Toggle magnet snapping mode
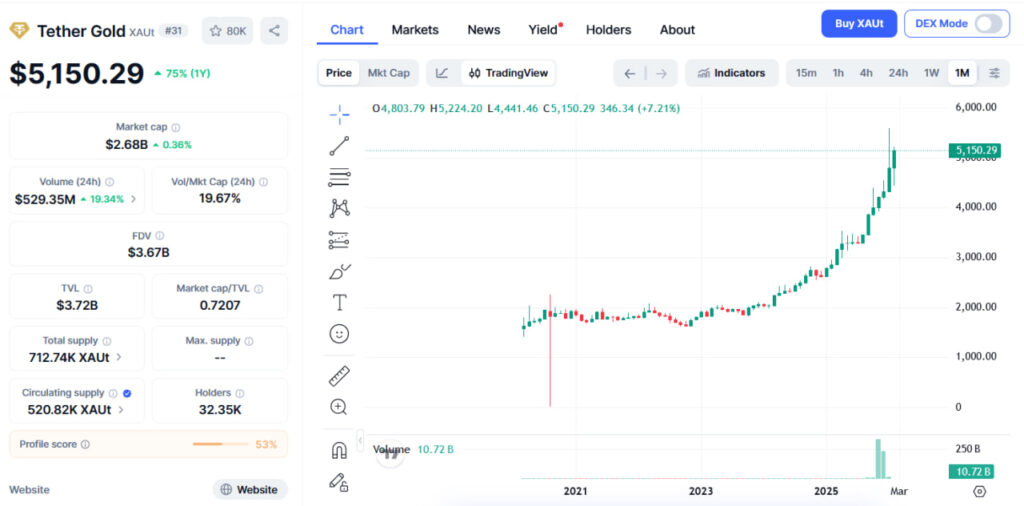The height and width of the screenshot is (506, 1024). [339, 451]
